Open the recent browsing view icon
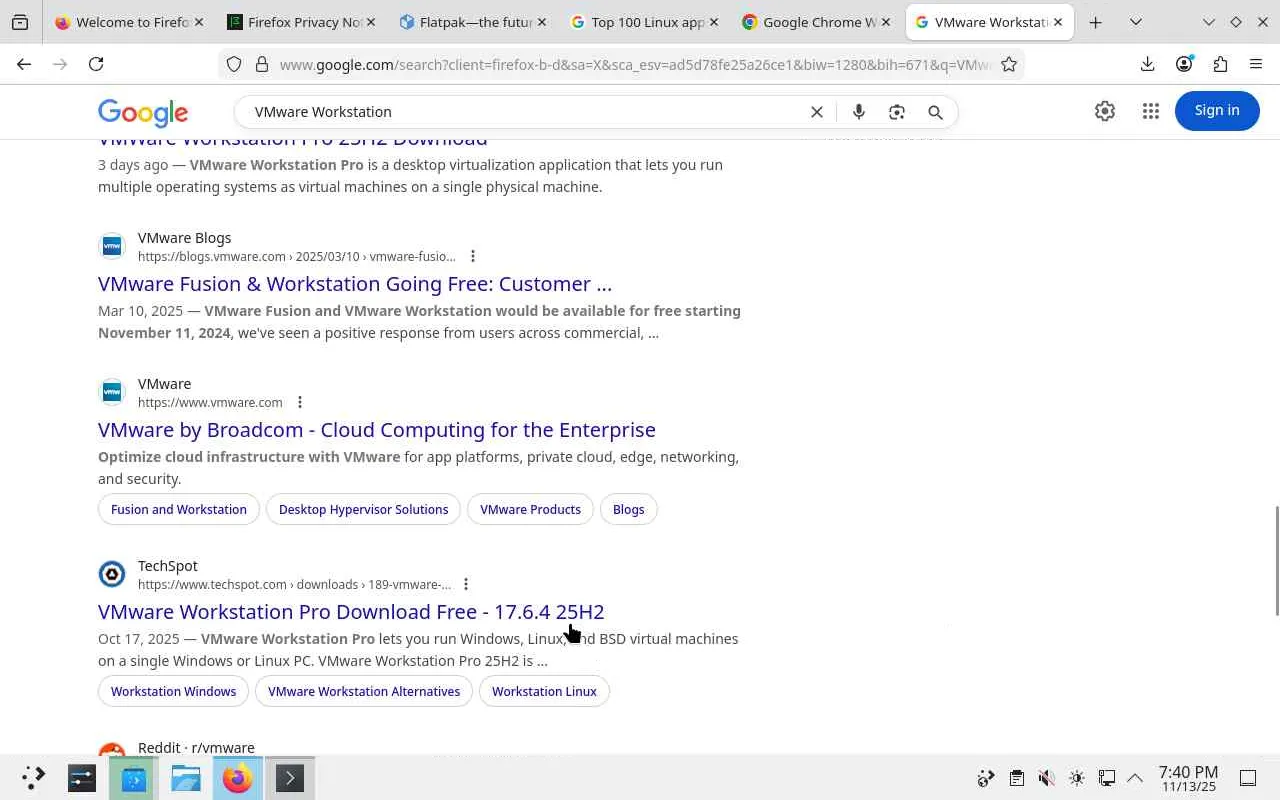The height and width of the screenshot is (800, 1280). tap(20, 22)
